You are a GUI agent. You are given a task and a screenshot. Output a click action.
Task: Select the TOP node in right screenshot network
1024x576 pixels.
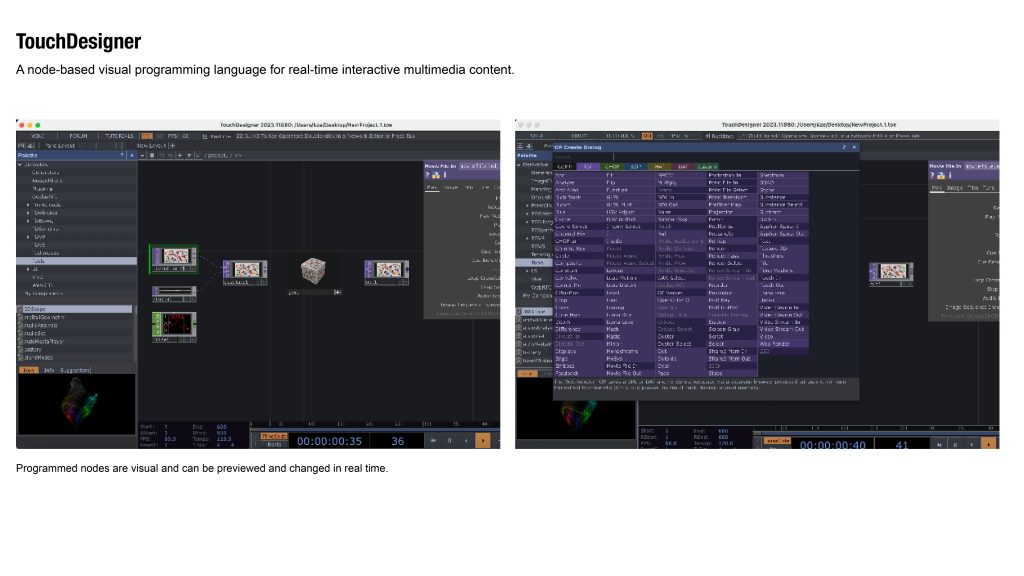coord(891,273)
